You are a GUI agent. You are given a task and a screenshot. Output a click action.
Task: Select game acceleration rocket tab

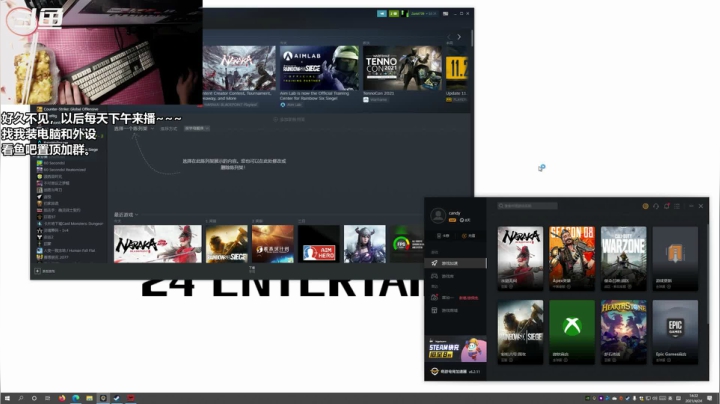pyautogui.click(x=456, y=263)
